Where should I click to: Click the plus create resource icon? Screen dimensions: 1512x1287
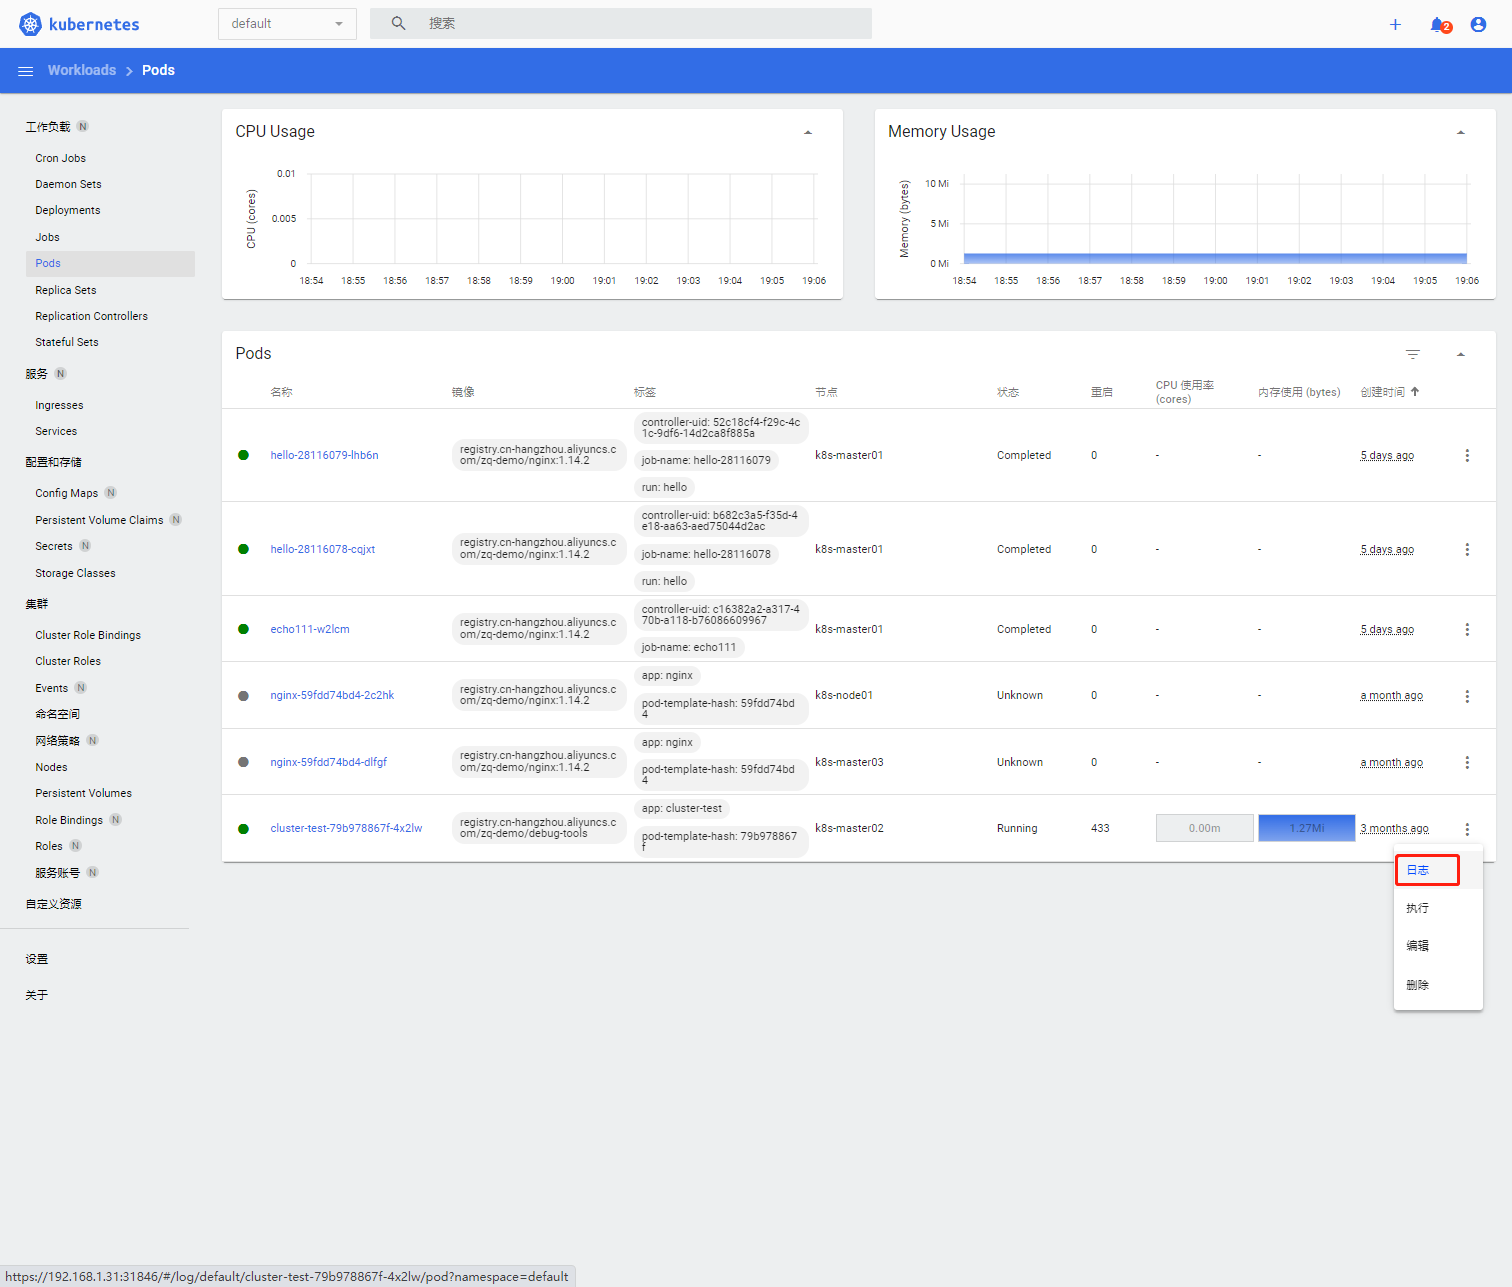tap(1395, 24)
